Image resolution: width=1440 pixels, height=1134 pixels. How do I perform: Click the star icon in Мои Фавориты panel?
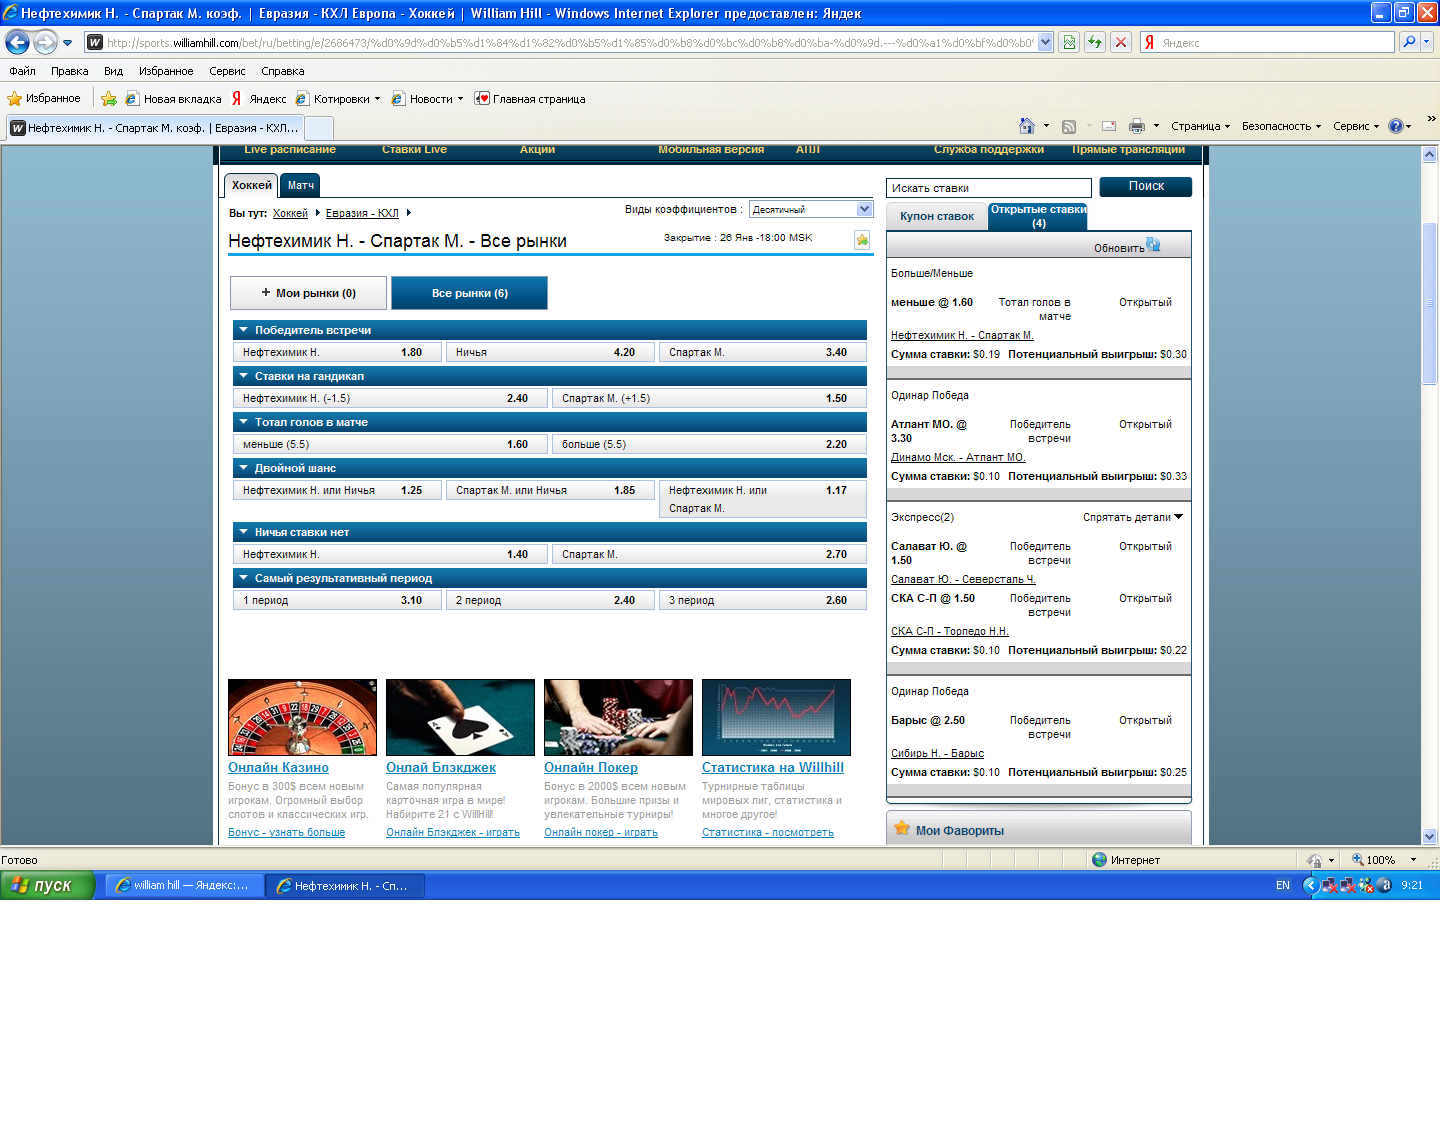tap(902, 828)
